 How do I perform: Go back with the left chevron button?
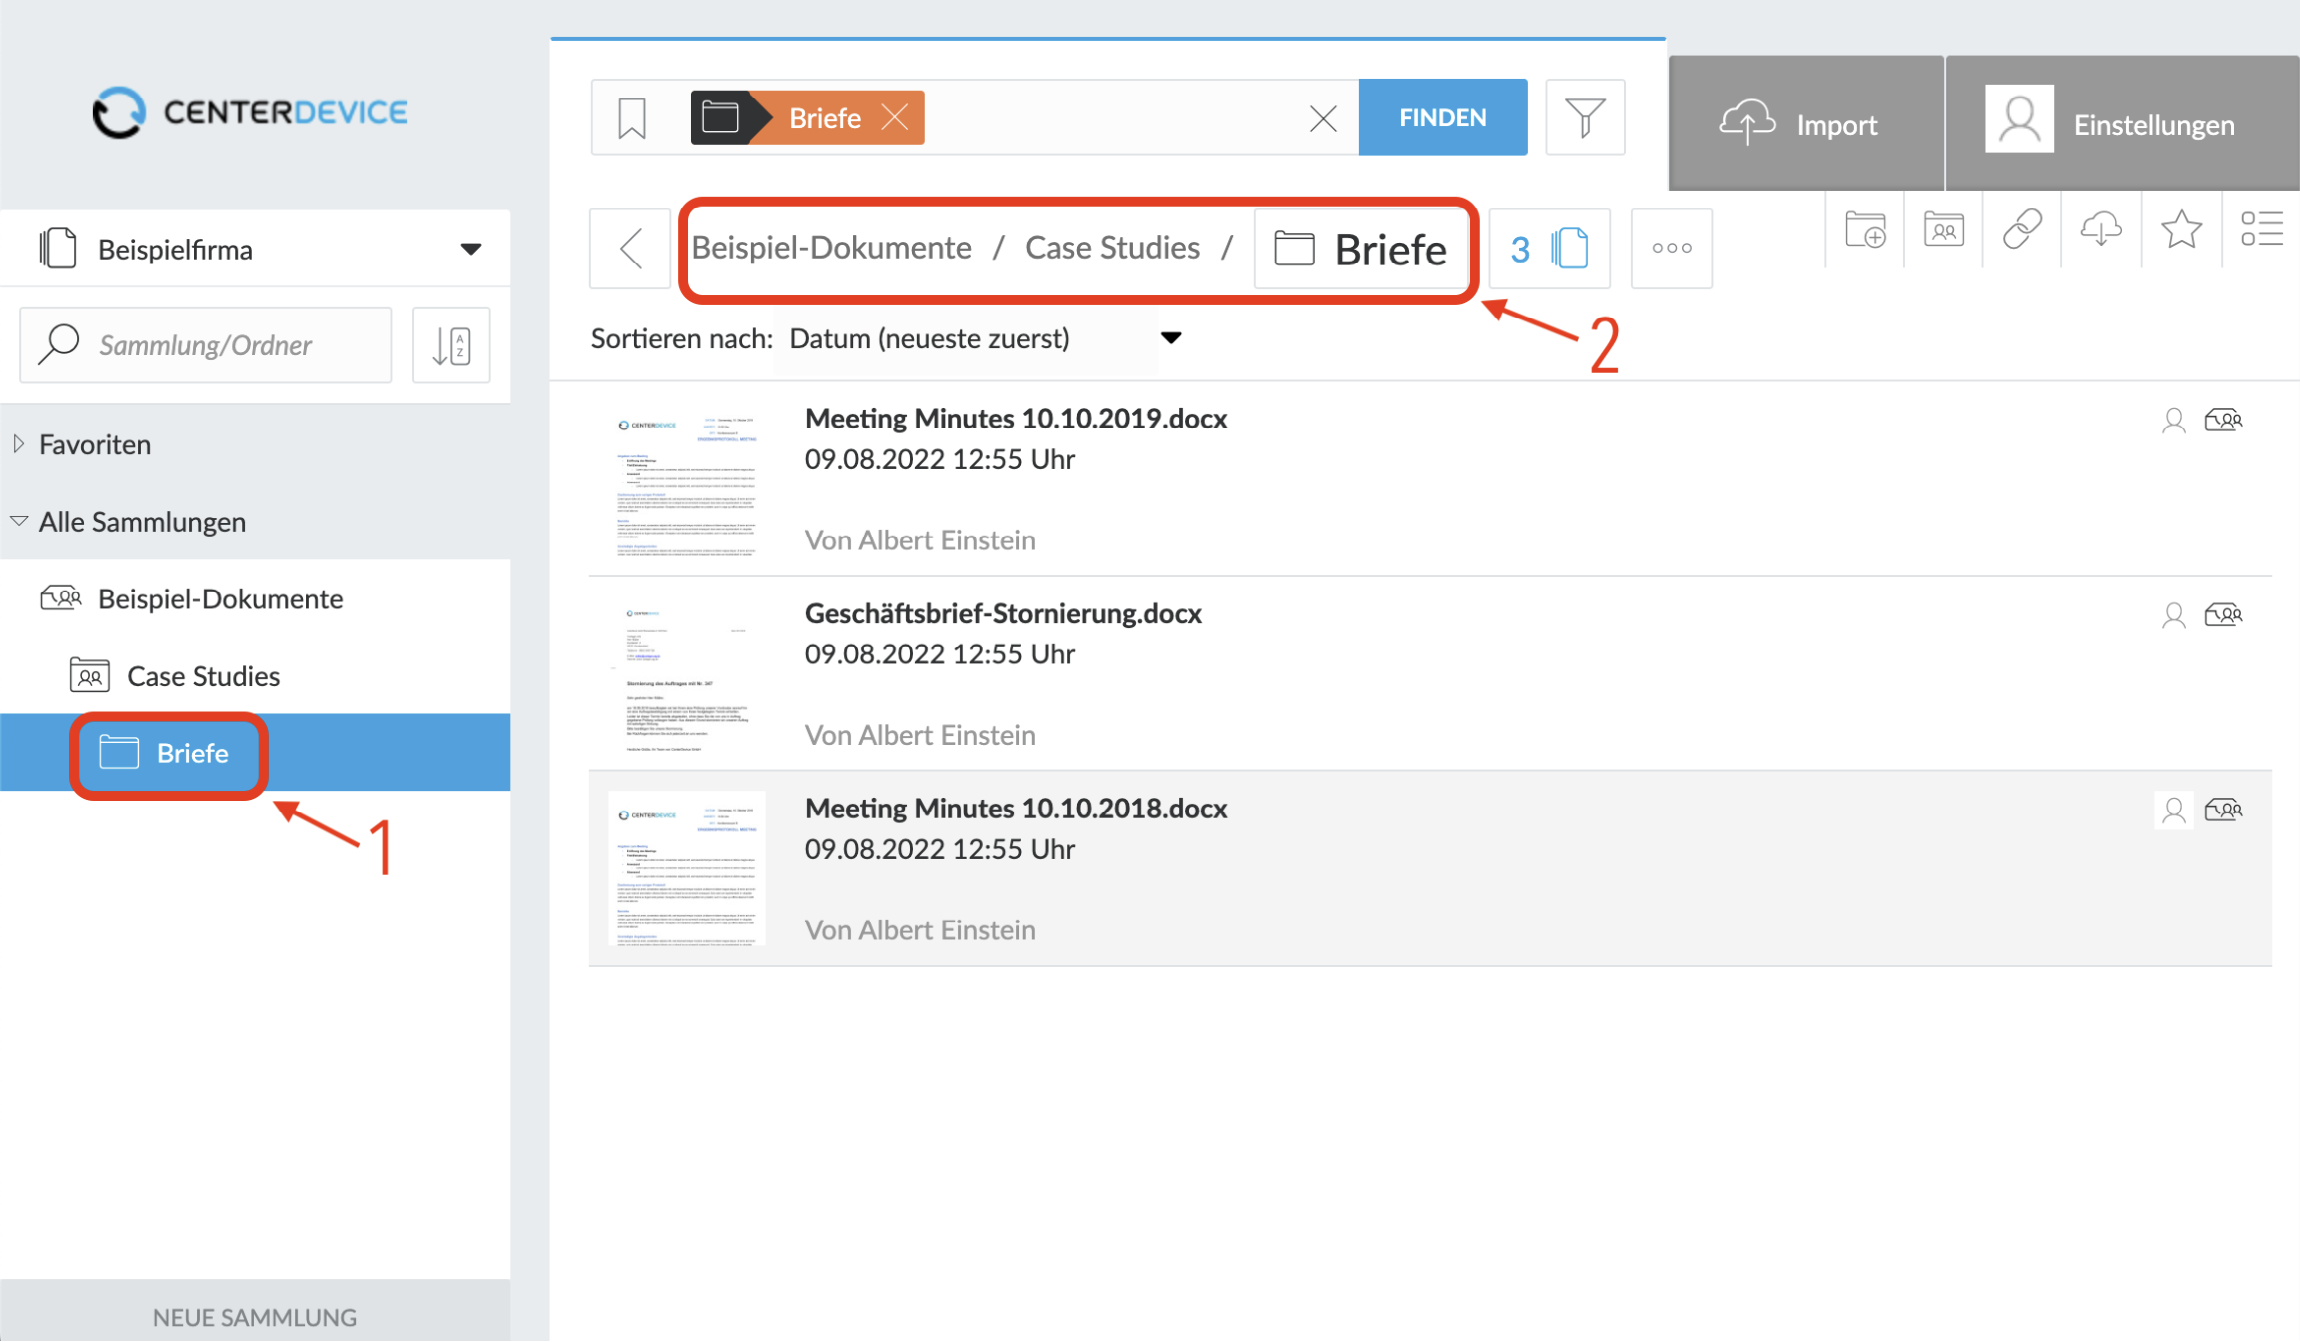pos(630,248)
